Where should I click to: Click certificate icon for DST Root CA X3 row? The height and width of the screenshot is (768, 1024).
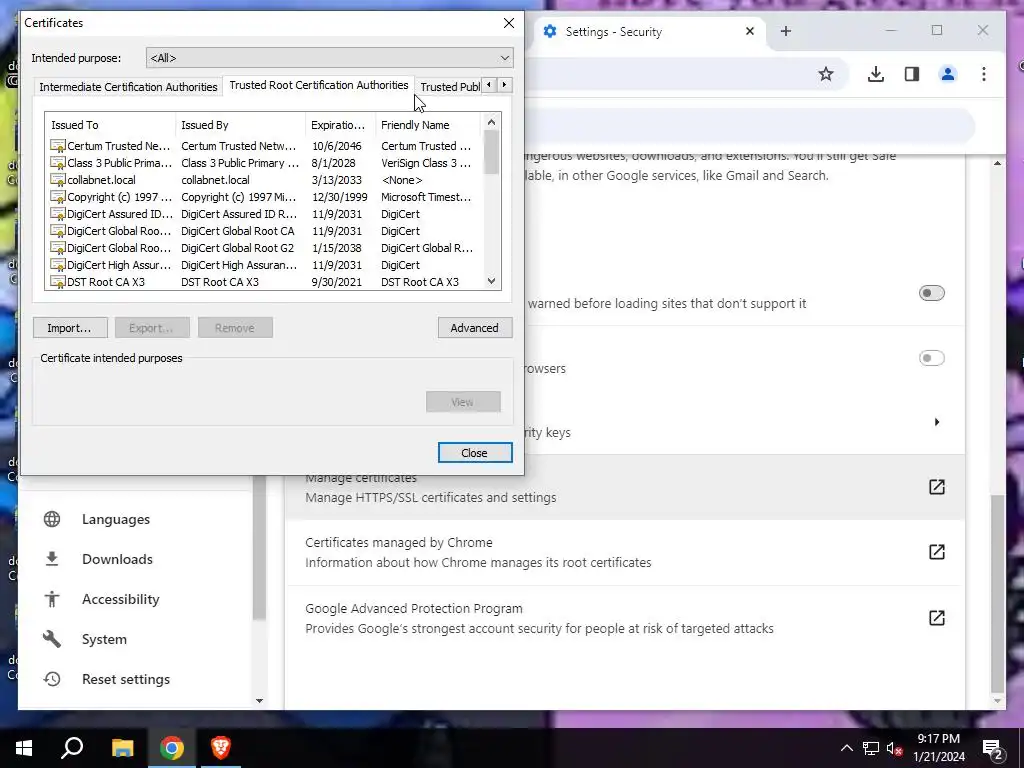point(57,281)
